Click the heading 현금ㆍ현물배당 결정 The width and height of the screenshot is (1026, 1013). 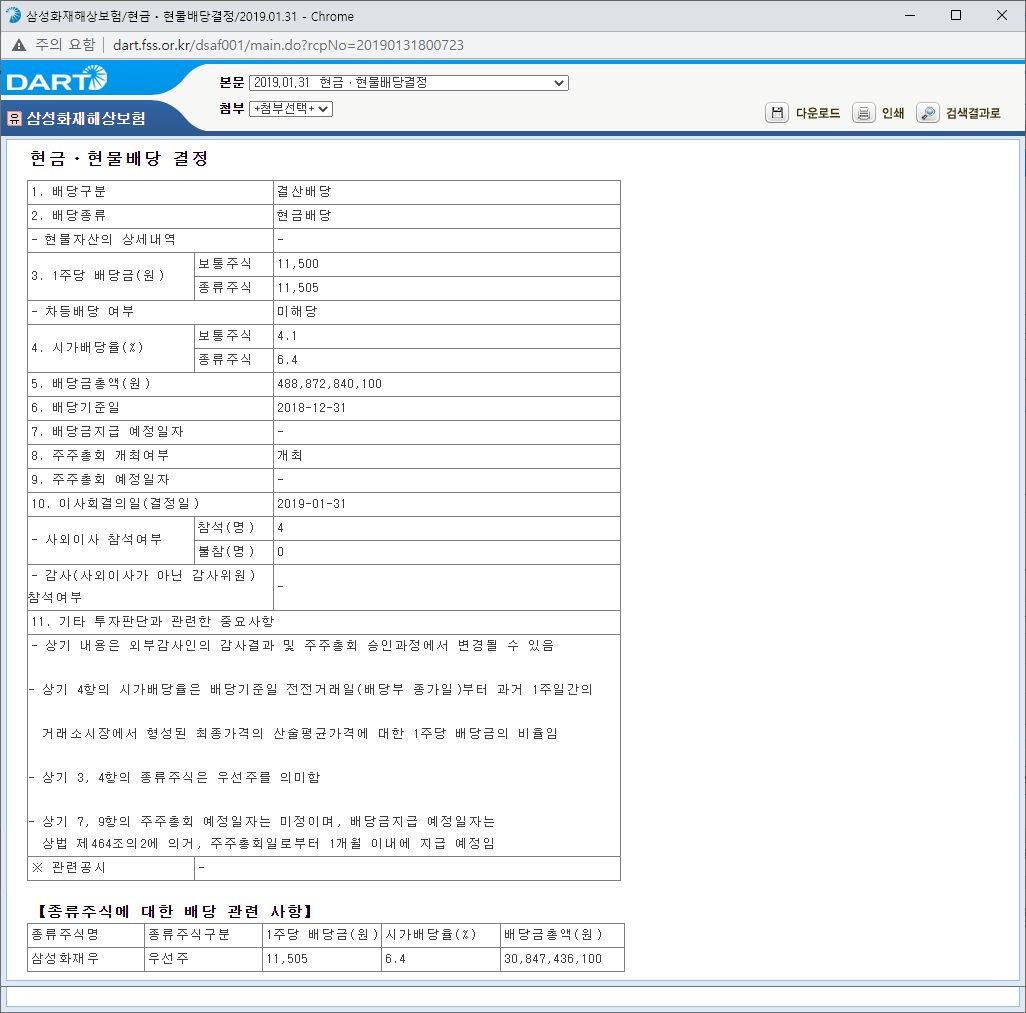119,158
